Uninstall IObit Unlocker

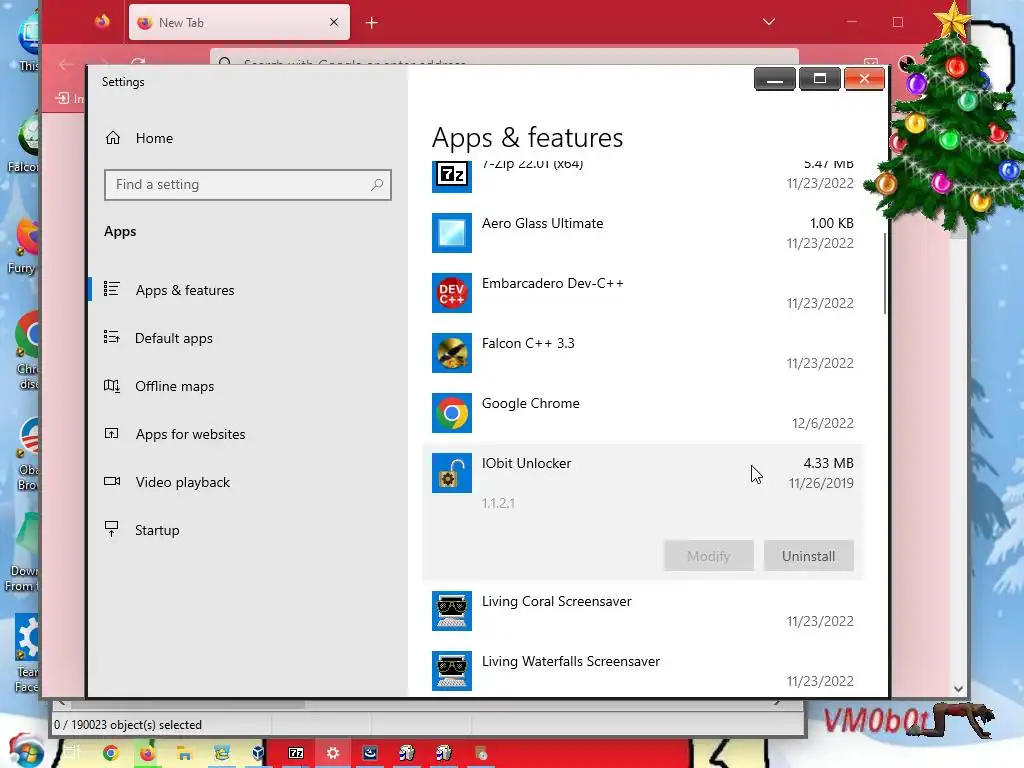pyautogui.click(x=808, y=556)
